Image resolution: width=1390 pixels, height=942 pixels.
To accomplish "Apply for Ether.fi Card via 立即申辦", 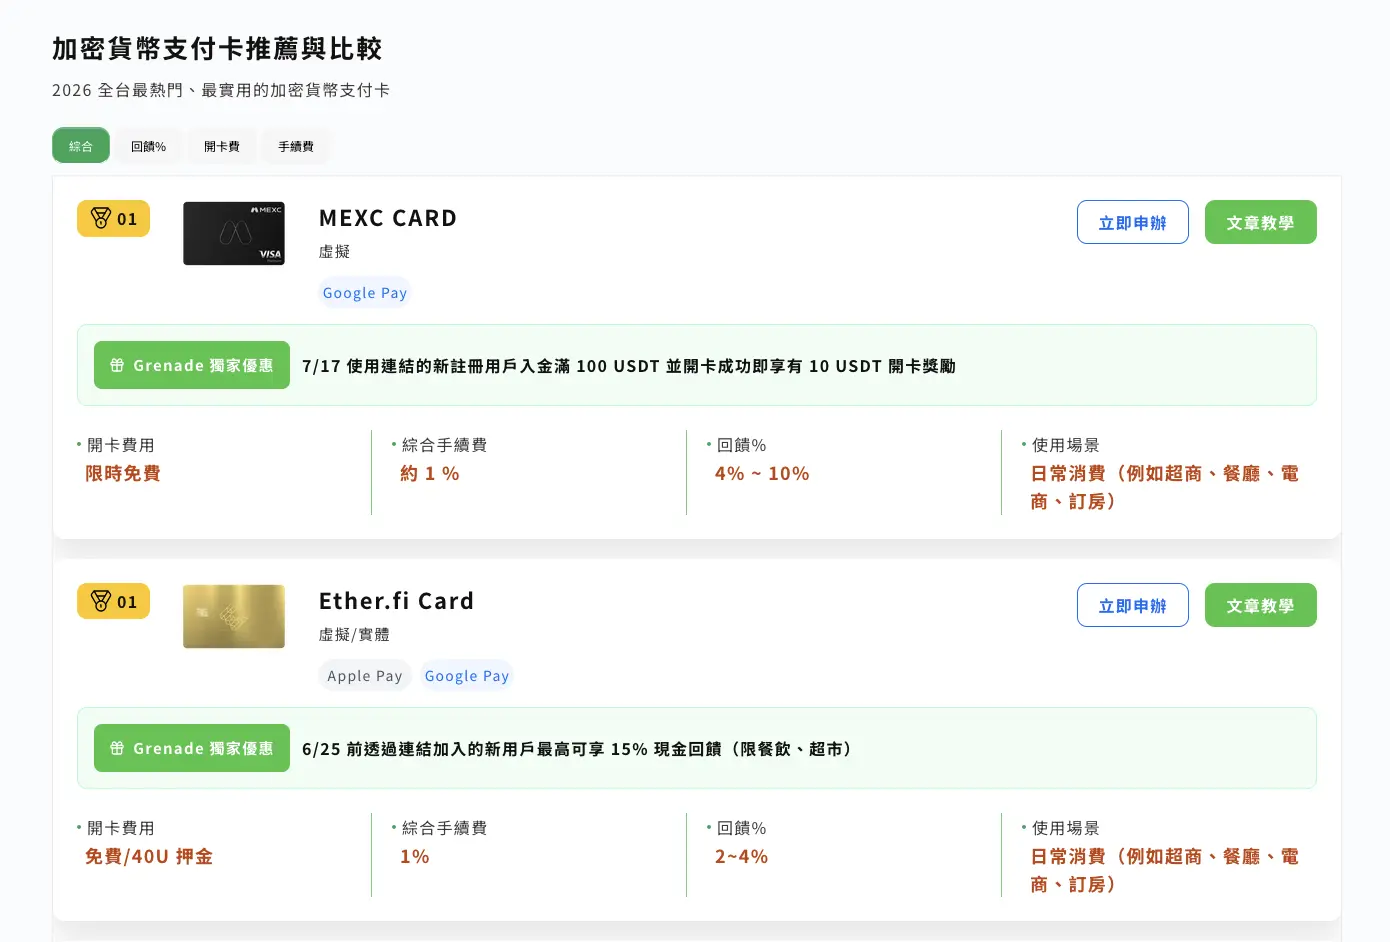I will click(1132, 605).
